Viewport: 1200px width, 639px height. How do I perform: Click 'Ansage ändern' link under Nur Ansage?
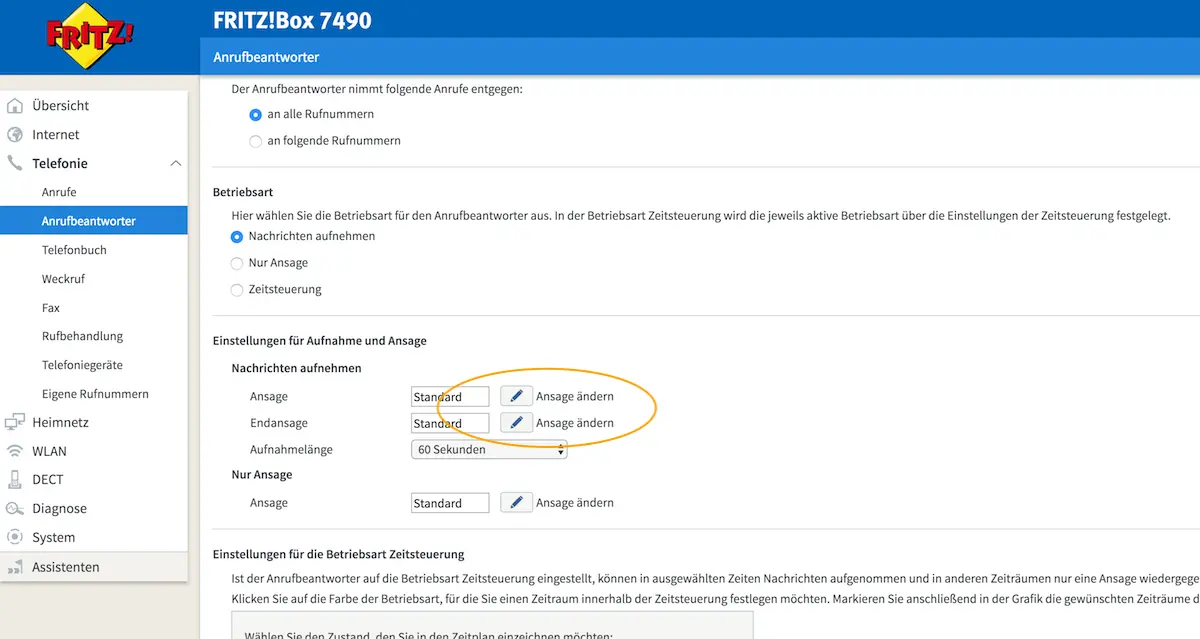(575, 503)
